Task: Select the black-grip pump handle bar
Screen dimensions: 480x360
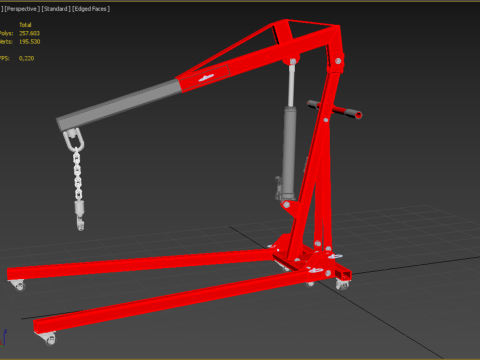Action: [334, 109]
